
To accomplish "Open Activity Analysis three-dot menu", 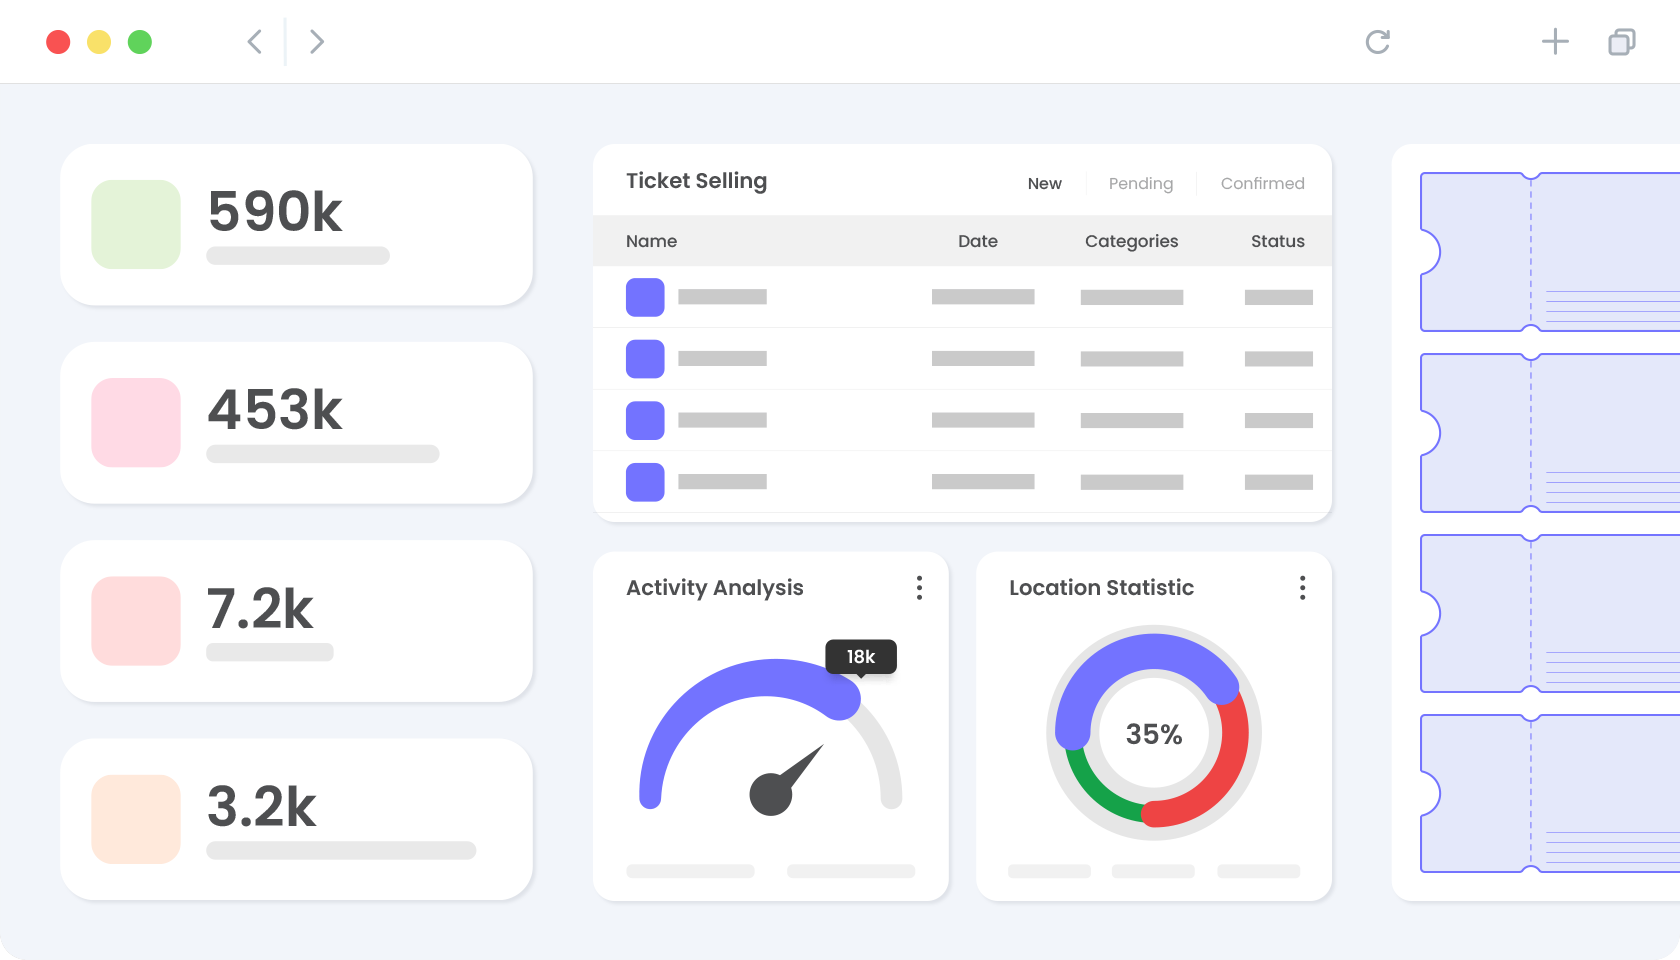I will (x=919, y=588).
